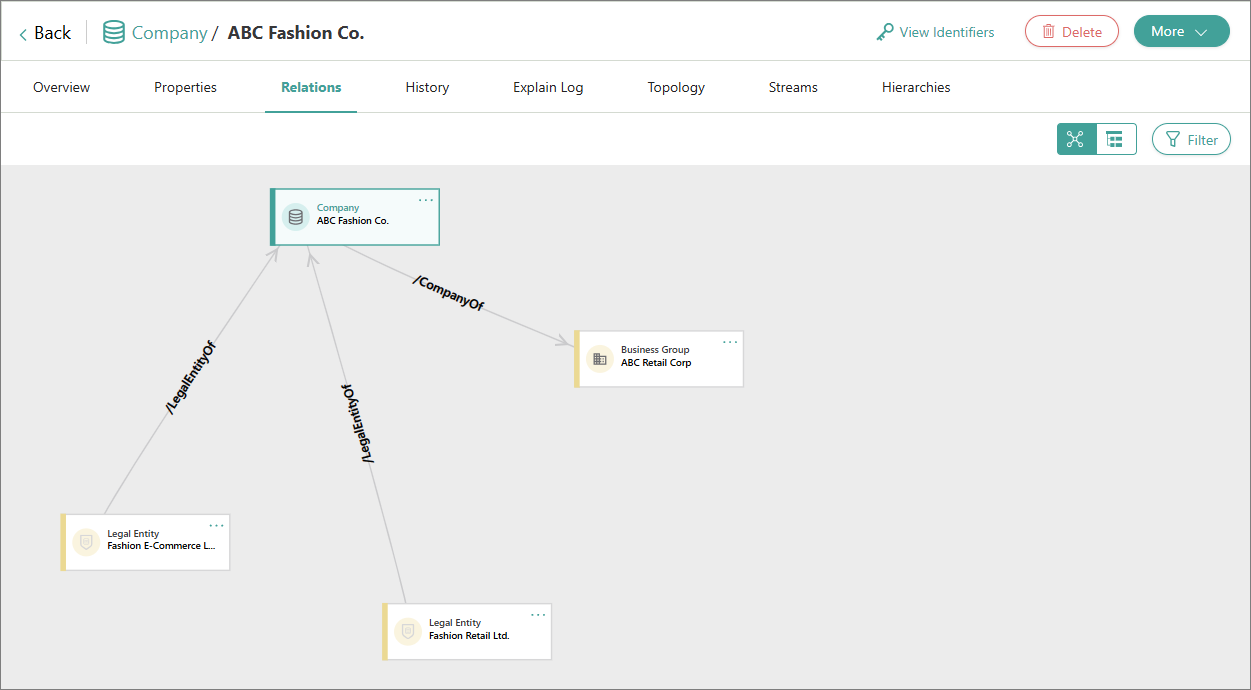Open options menu on ABC Retail Corp node
This screenshot has width=1251, height=690.
click(730, 342)
